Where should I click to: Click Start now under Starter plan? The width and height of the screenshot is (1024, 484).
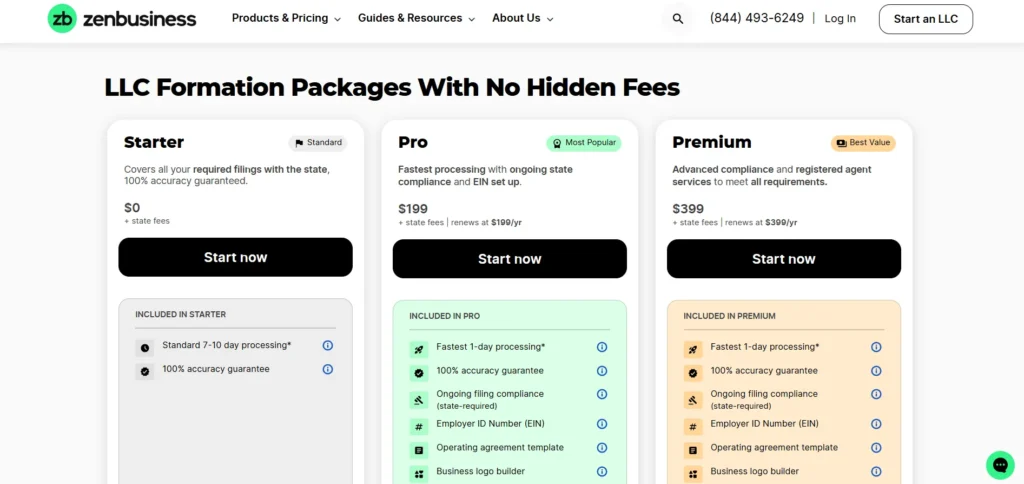pyautogui.click(x=235, y=257)
